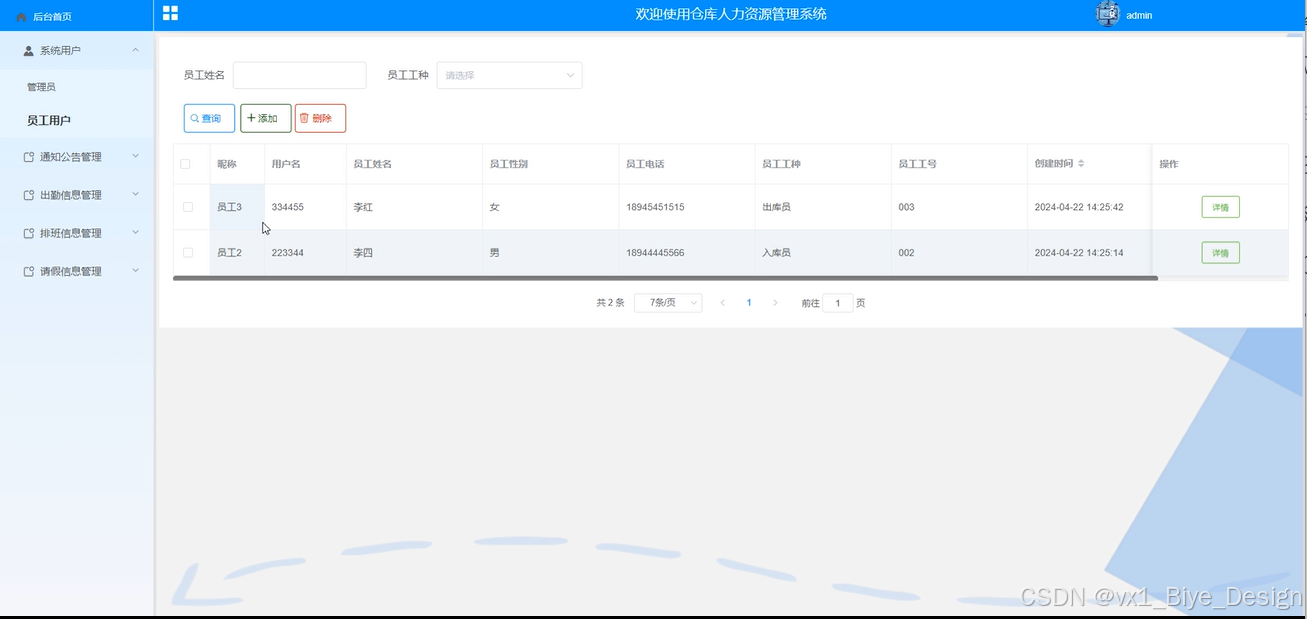Viewport: 1307px width, 619px height.
Task: Click the admin username in header
Action: coord(1139,15)
